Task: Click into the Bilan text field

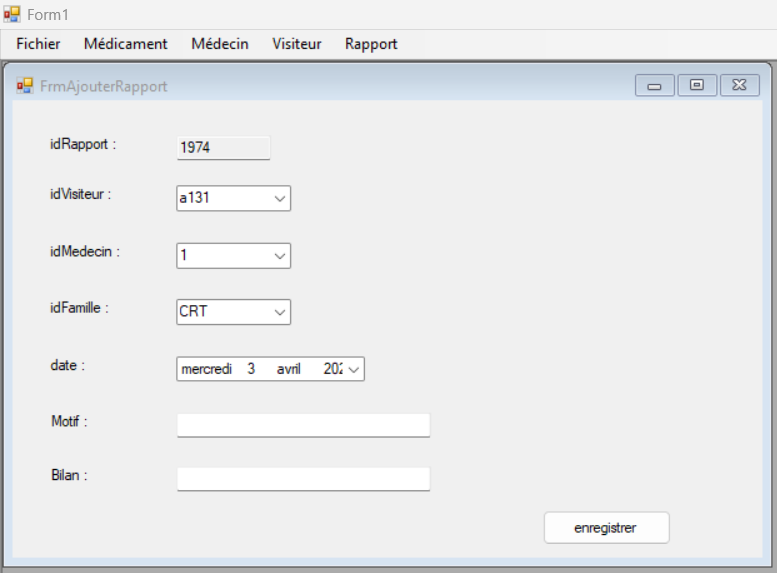Action: click(x=303, y=479)
